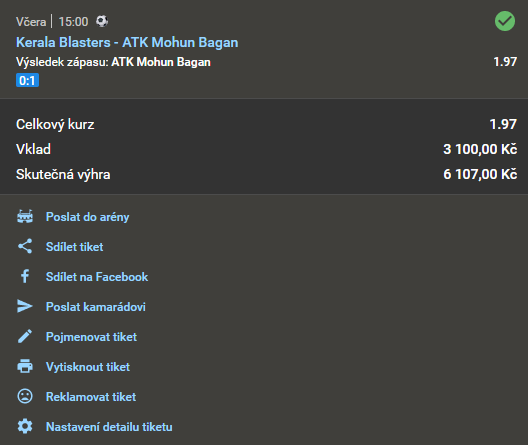The image size is (528, 445).
Task: Click the sad face complaint icon
Action: 25,396
